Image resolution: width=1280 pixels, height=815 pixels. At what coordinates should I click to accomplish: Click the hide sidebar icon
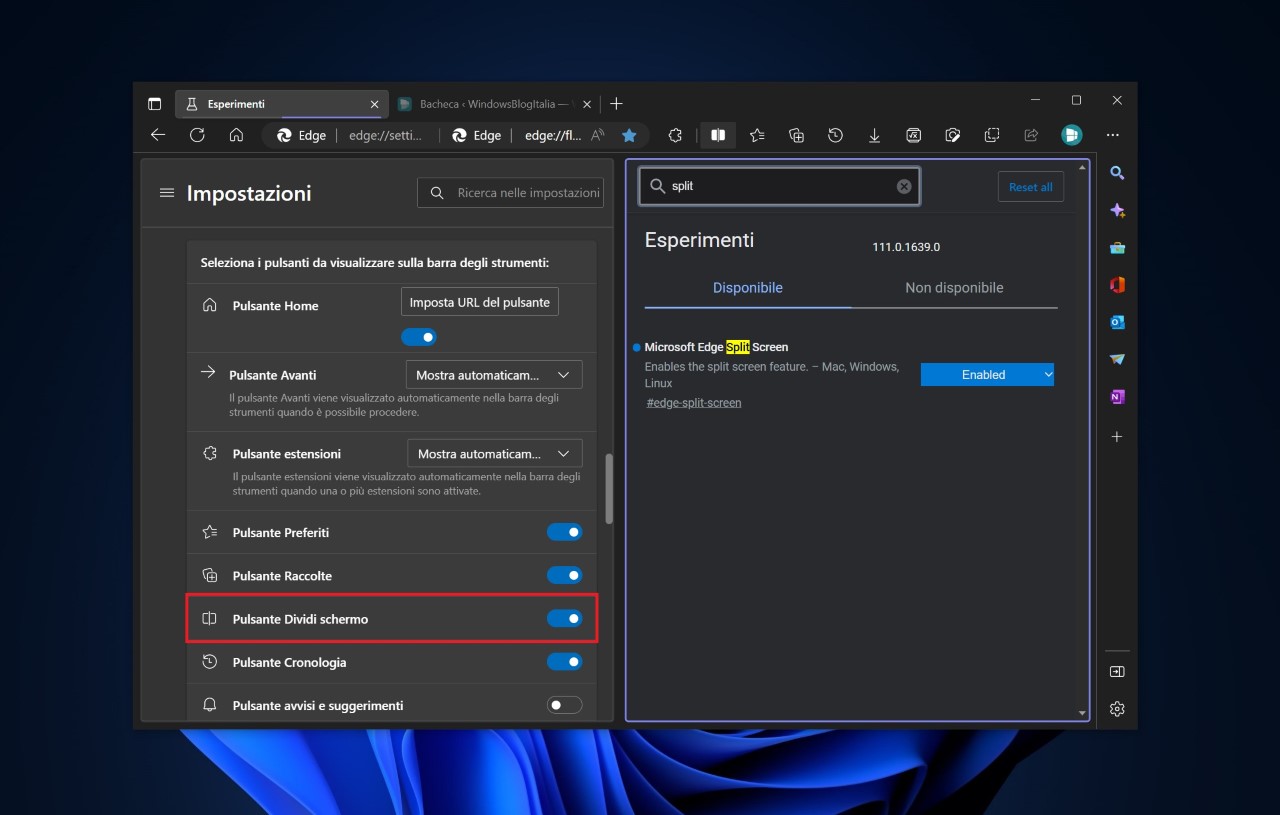1117,671
